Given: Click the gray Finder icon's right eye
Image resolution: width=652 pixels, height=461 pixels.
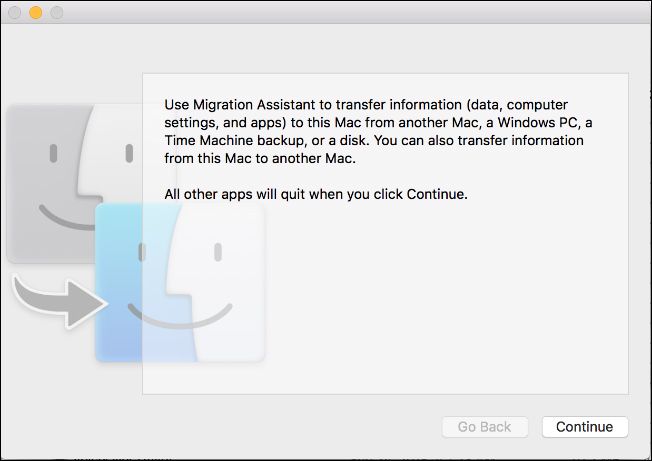Looking at the screenshot, I should point(128,154).
